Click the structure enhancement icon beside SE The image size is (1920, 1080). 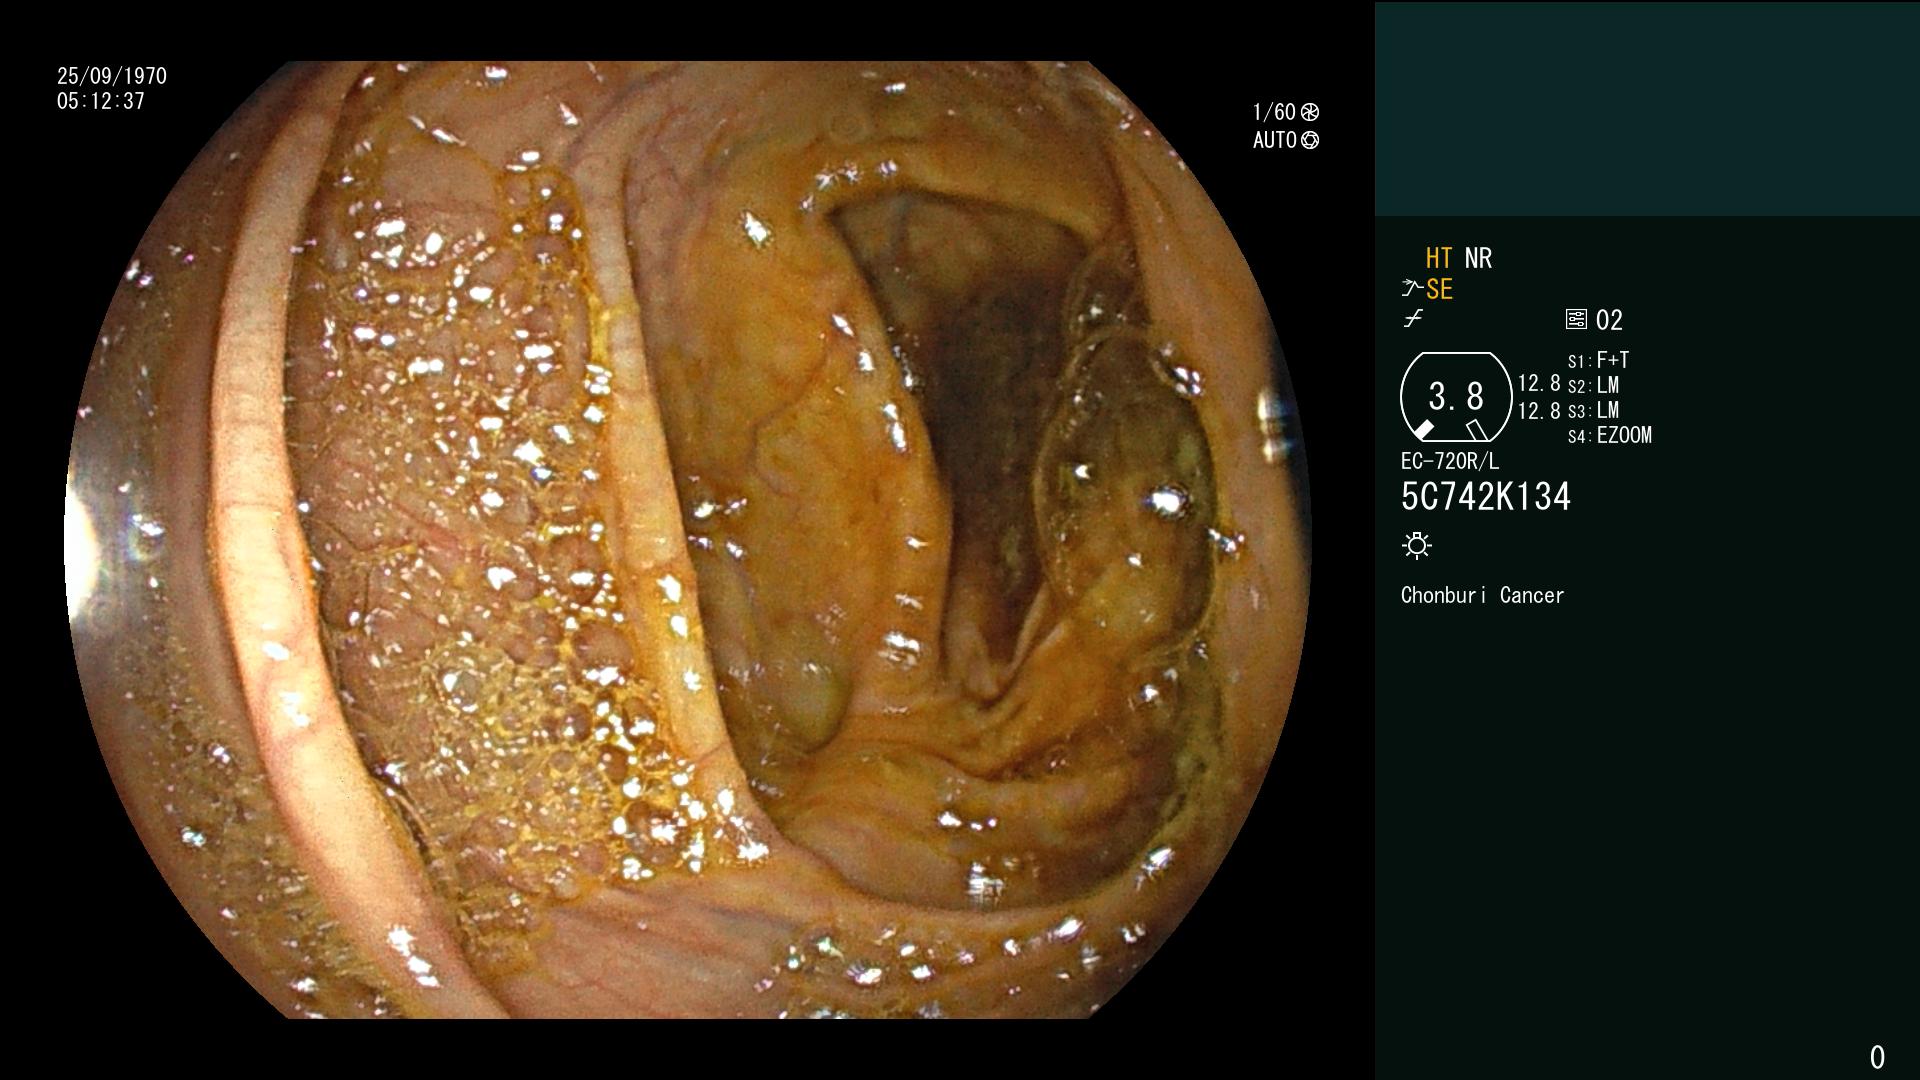coord(1412,289)
